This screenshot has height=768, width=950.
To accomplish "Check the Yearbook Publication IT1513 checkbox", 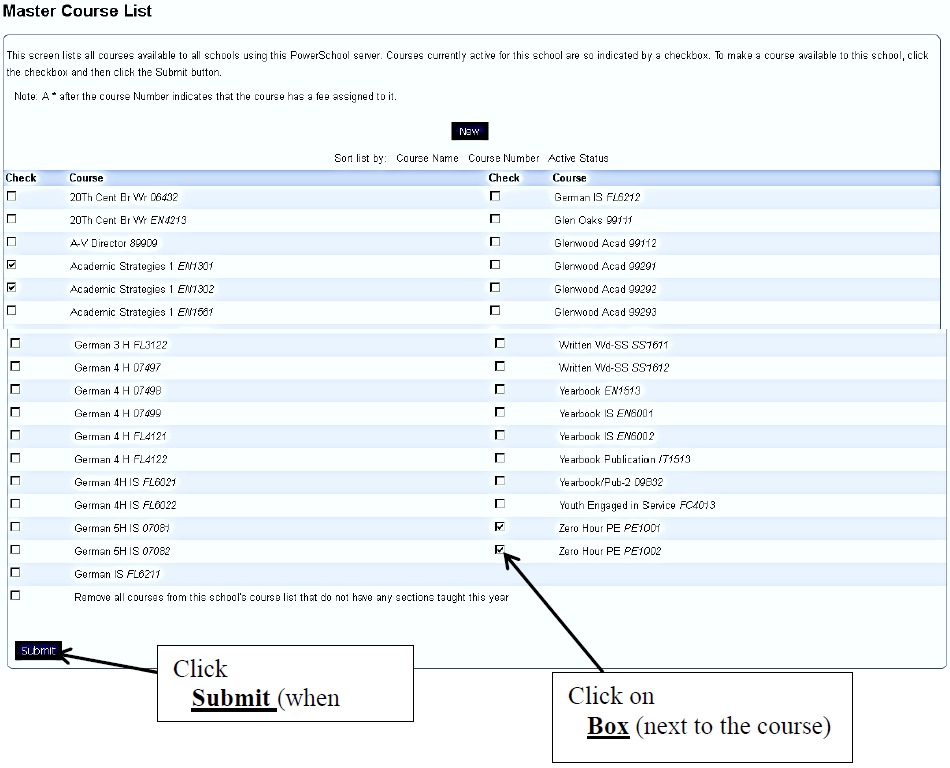I will (x=500, y=458).
